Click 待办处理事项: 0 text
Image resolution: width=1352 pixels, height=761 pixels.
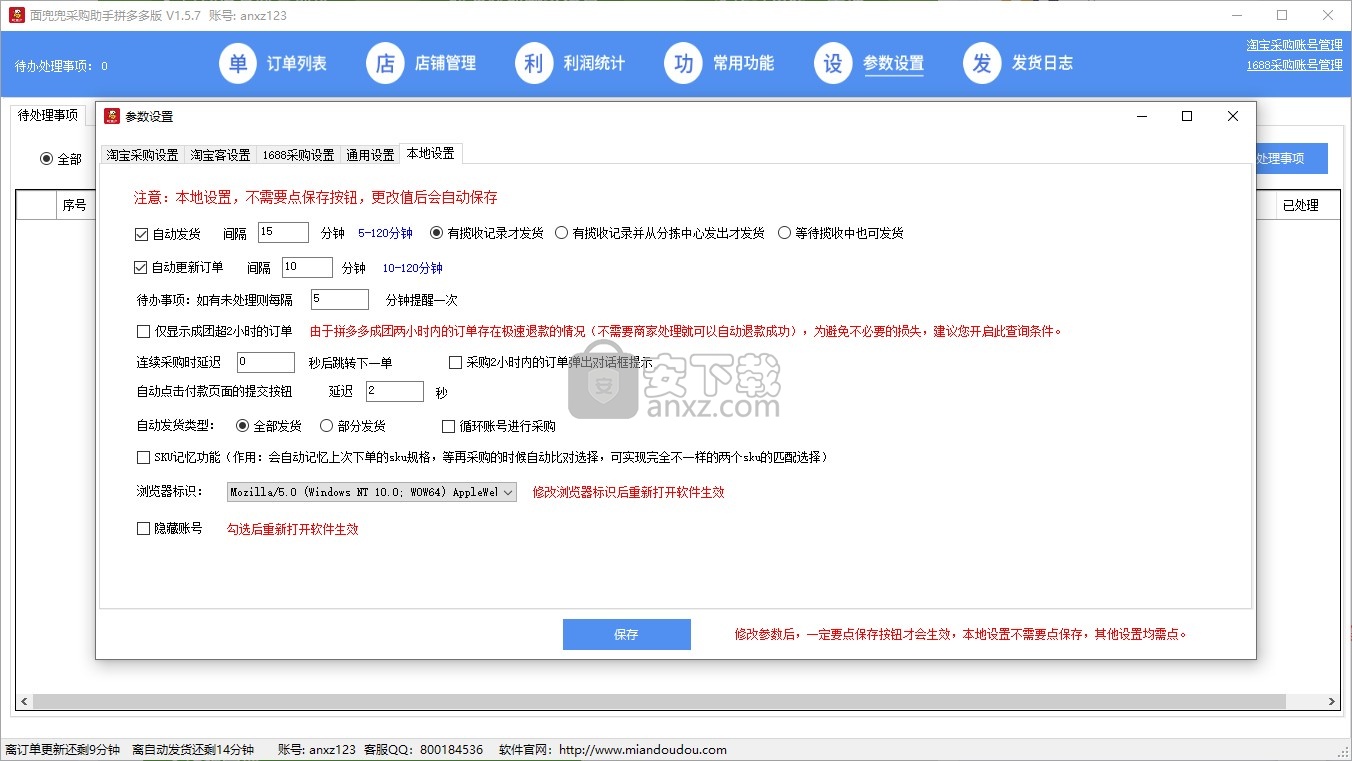(x=61, y=66)
